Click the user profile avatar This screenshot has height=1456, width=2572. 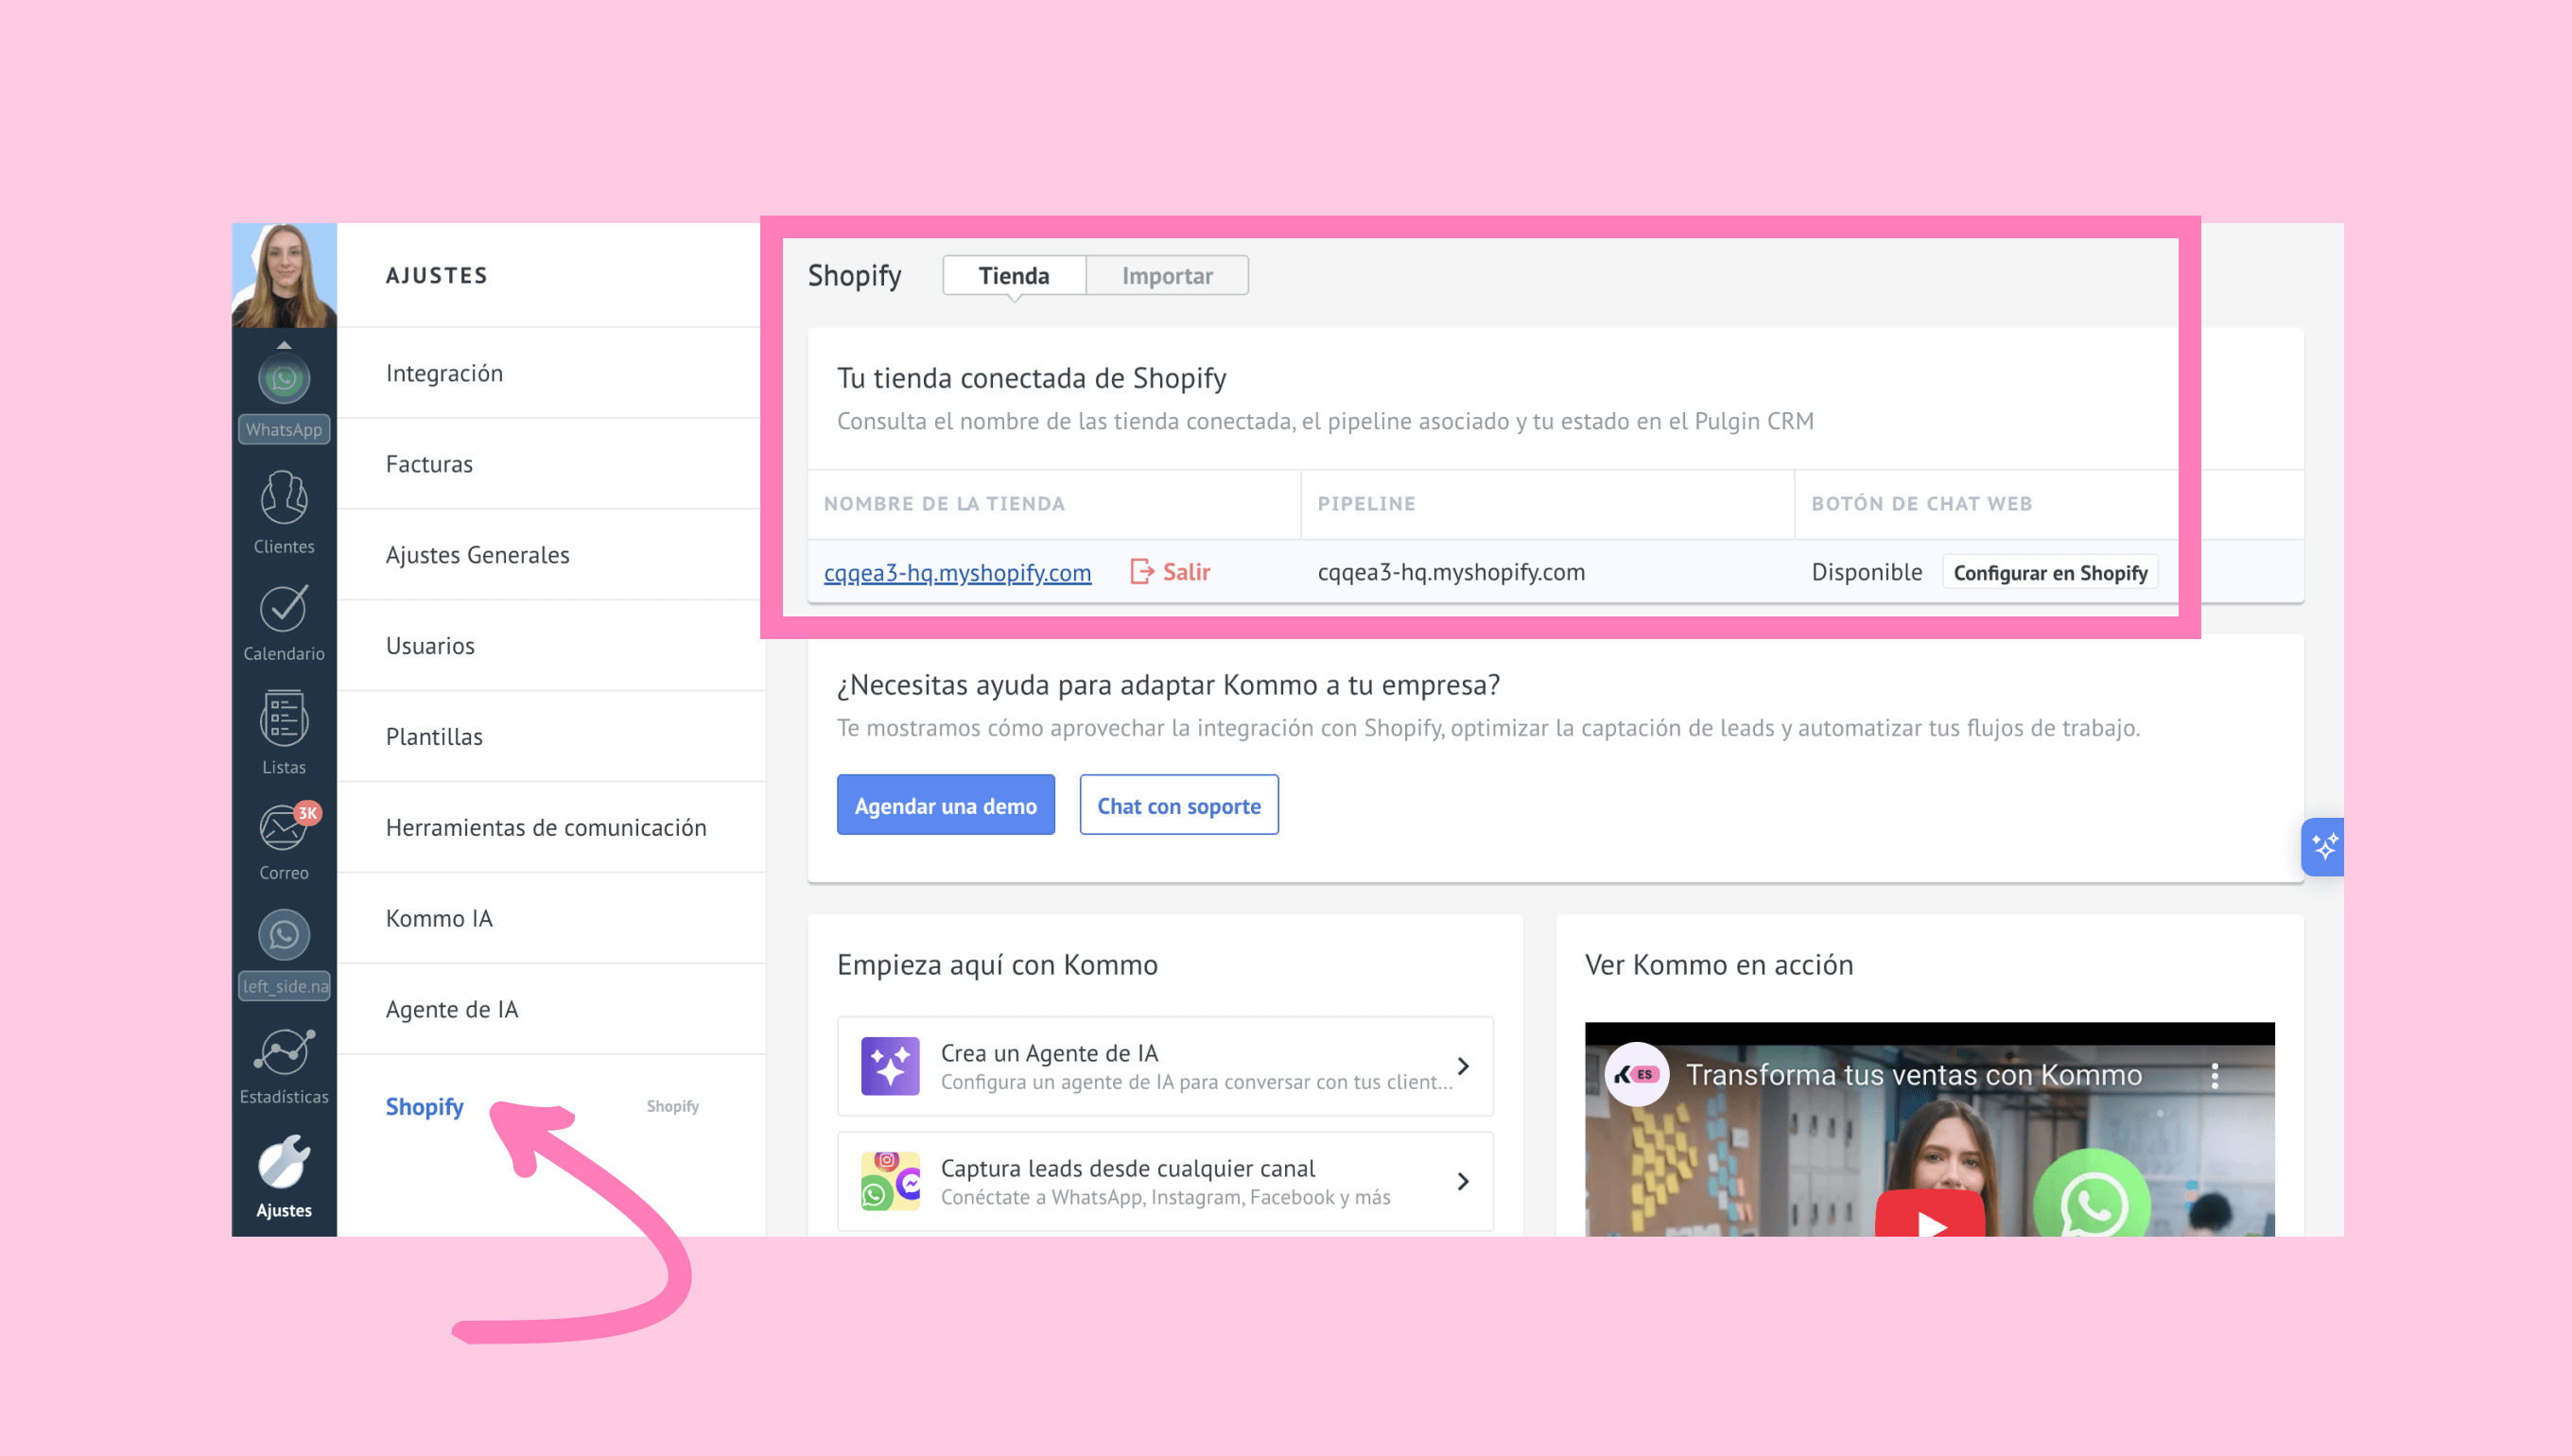284,275
